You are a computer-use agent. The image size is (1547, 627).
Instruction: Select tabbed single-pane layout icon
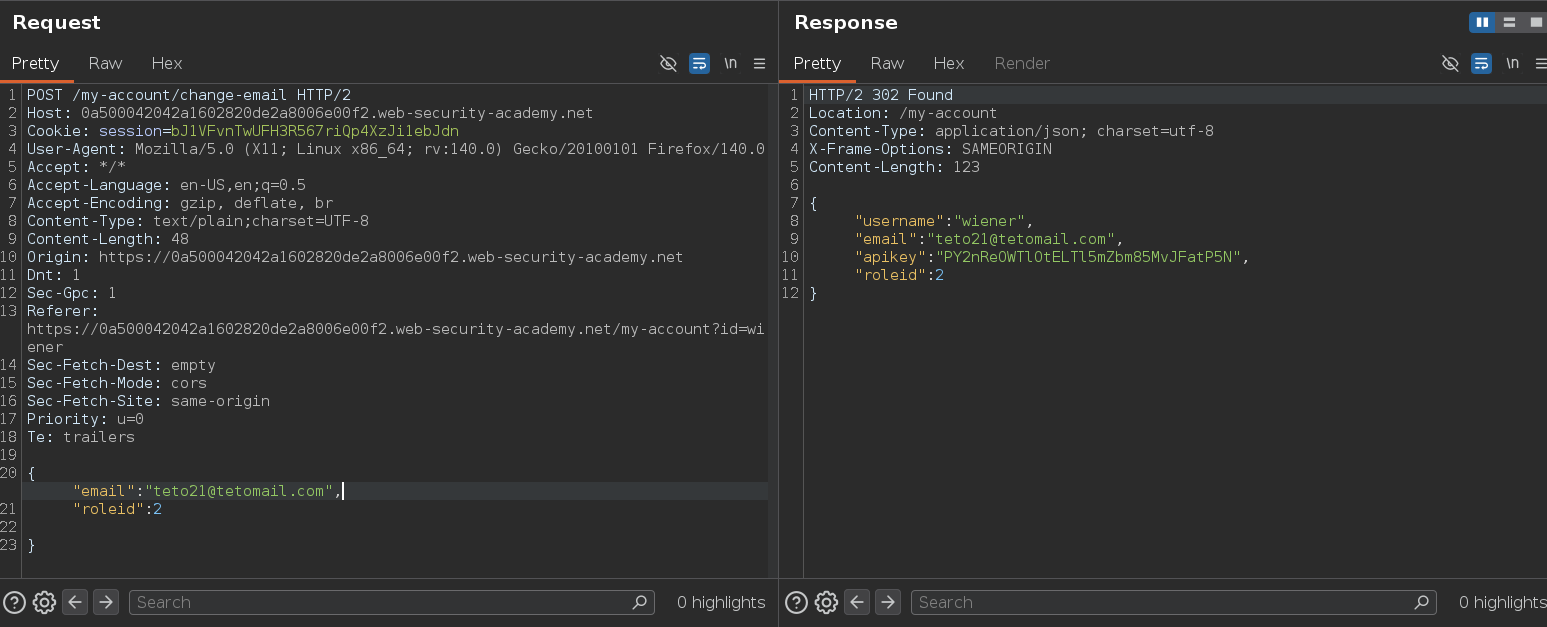1536,22
